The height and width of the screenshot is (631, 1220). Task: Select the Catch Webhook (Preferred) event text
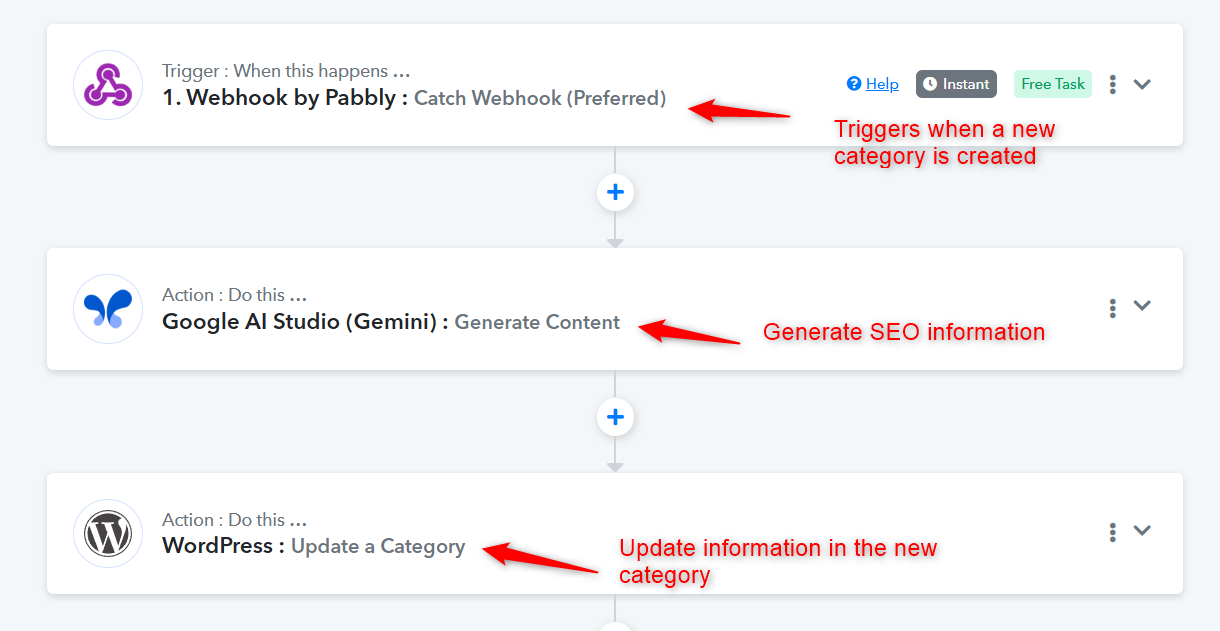point(539,98)
